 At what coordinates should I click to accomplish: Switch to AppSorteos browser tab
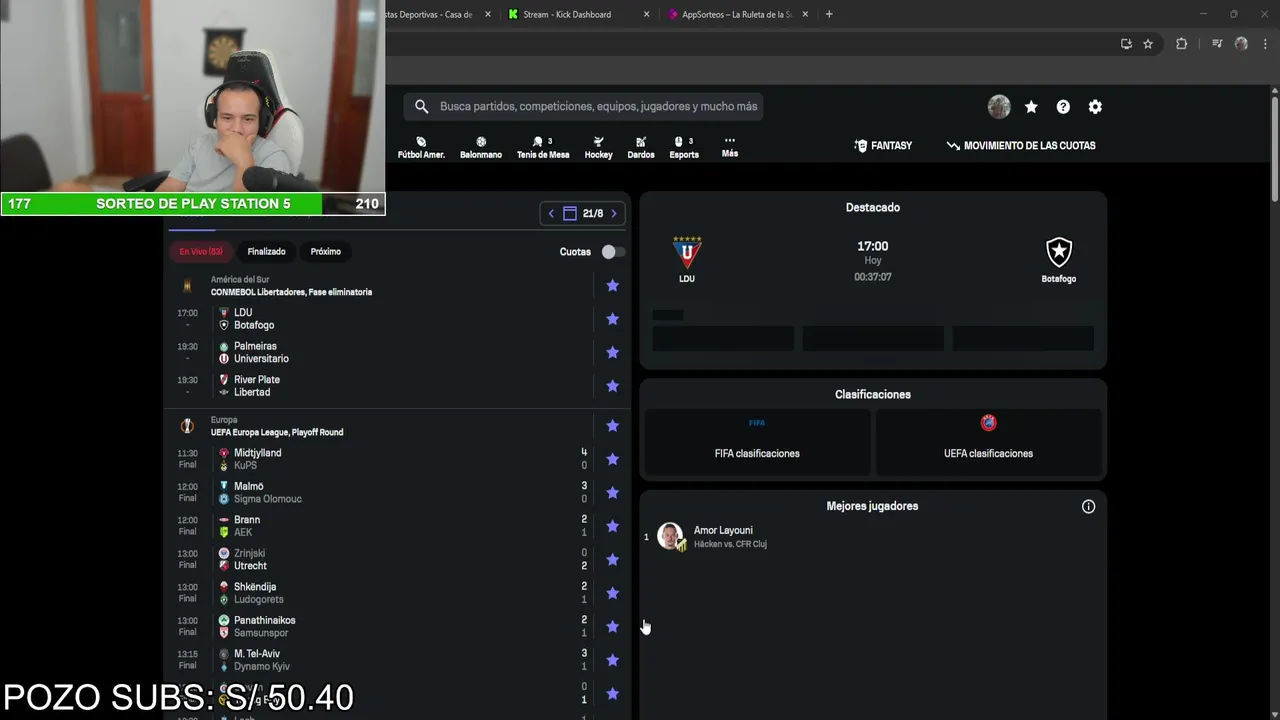[x=737, y=14]
